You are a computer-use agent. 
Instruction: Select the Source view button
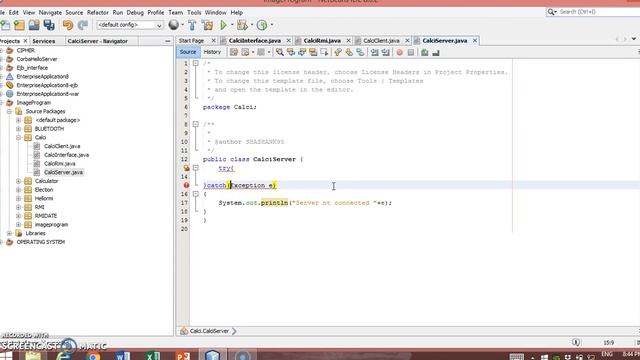pos(188,52)
